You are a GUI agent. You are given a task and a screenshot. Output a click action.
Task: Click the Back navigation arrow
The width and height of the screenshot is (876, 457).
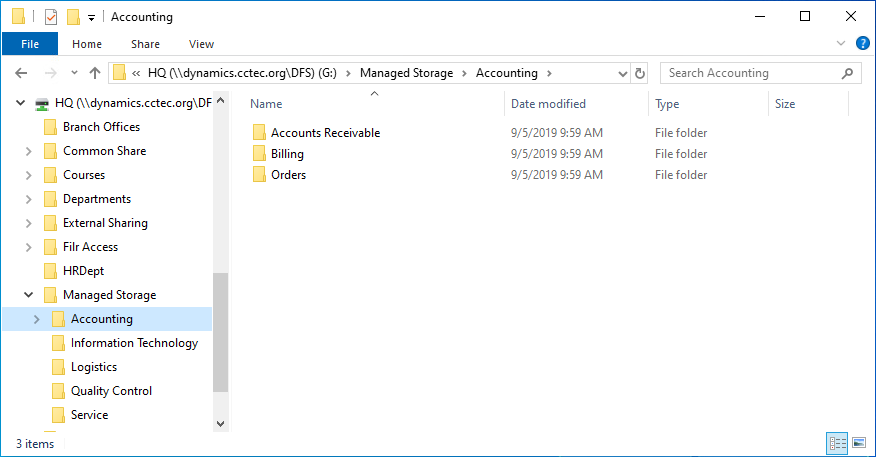pyautogui.click(x=22, y=73)
